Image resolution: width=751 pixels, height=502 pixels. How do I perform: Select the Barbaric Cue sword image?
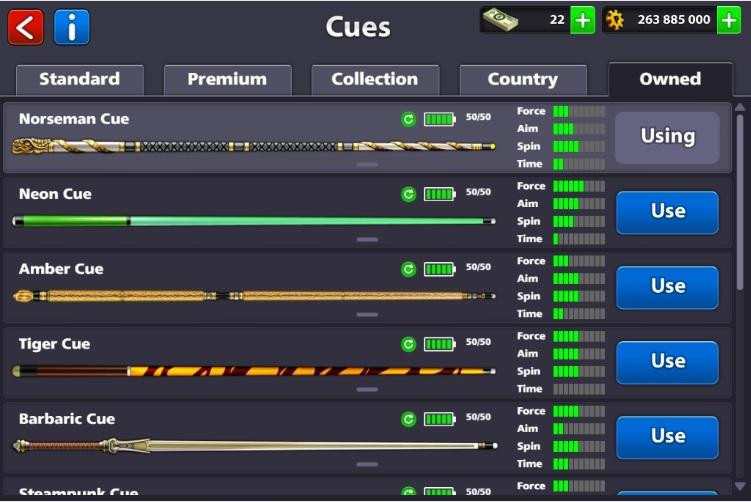(x=254, y=446)
